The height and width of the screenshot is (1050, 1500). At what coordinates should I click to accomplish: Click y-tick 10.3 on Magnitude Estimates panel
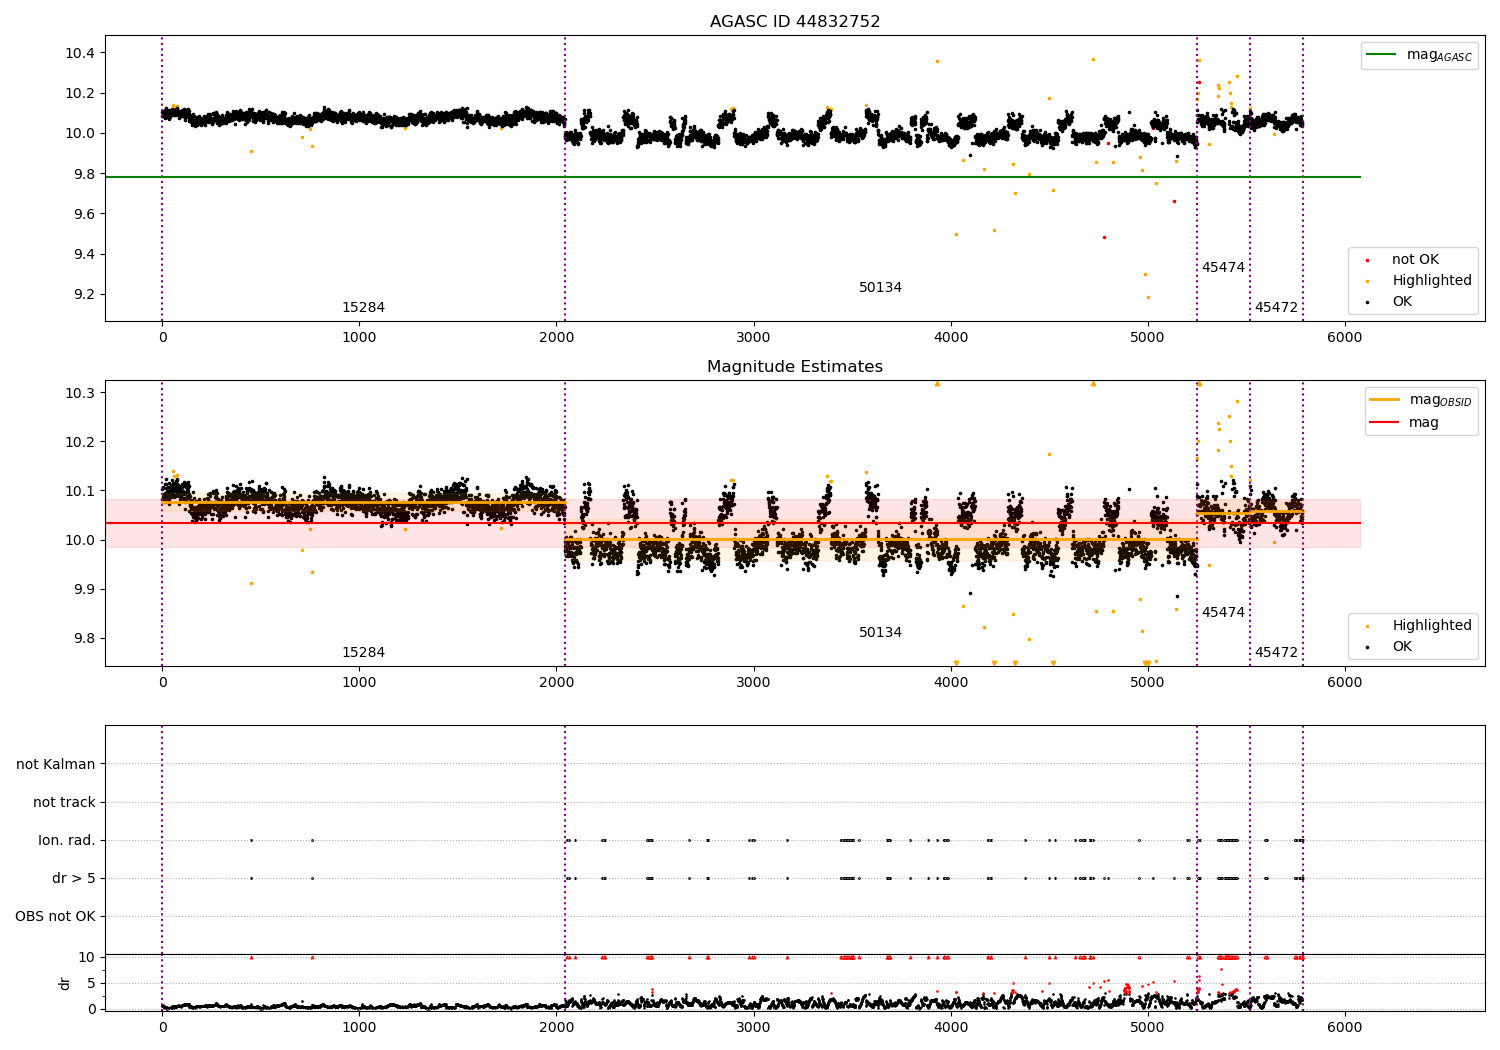pyautogui.click(x=79, y=393)
